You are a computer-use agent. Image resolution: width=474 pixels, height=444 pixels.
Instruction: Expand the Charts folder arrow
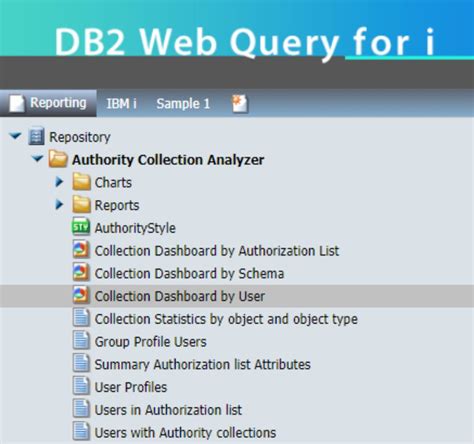tap(59, 182)
